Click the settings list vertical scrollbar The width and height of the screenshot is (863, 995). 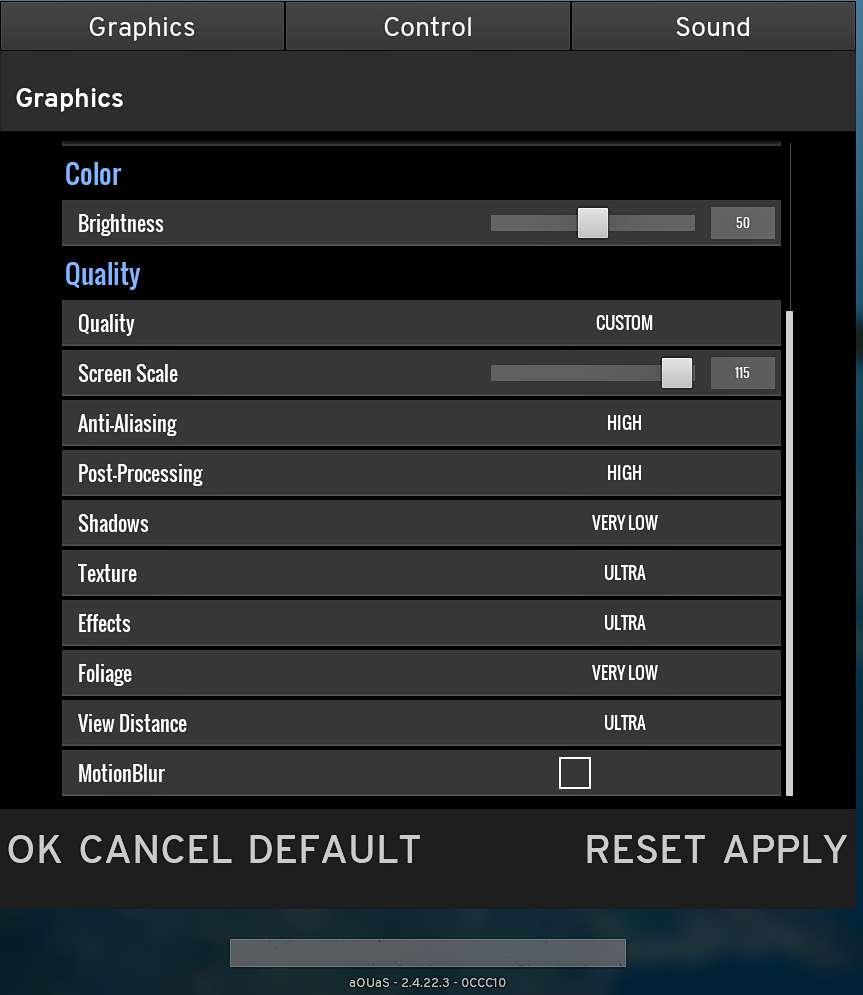click(789, 552)
